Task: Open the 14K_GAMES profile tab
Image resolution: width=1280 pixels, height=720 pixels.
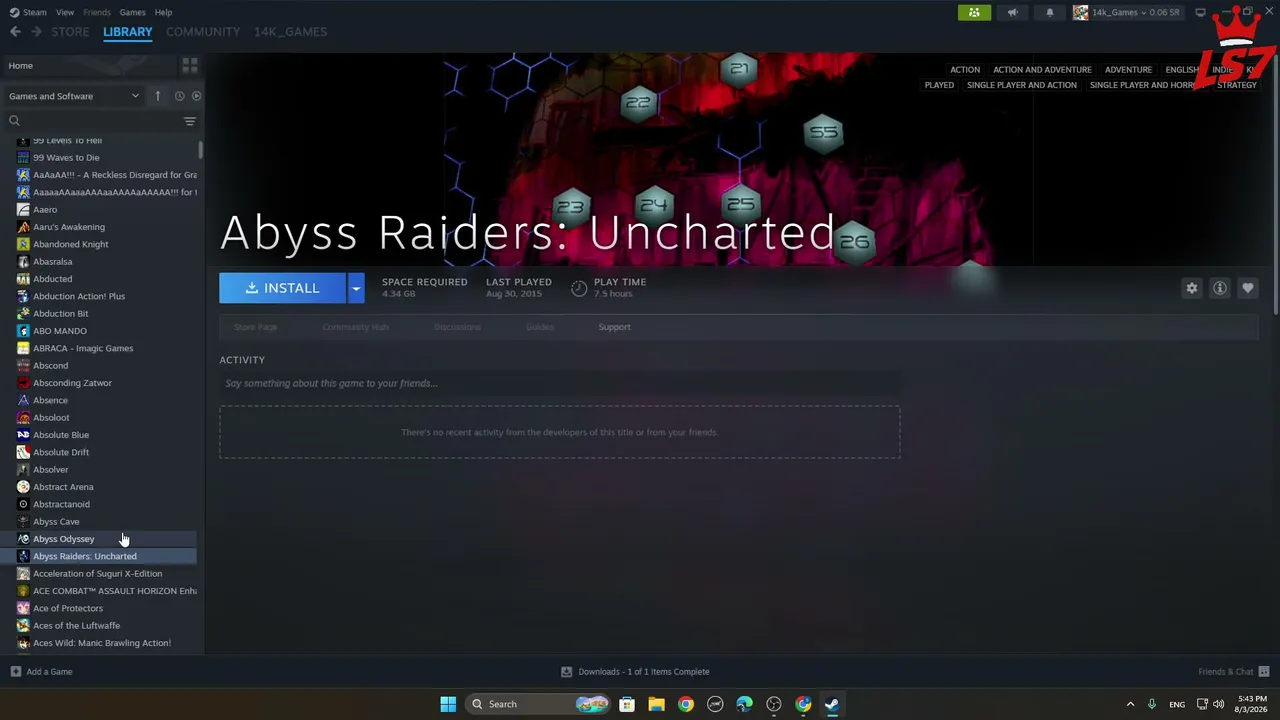Action: (290, 32)
